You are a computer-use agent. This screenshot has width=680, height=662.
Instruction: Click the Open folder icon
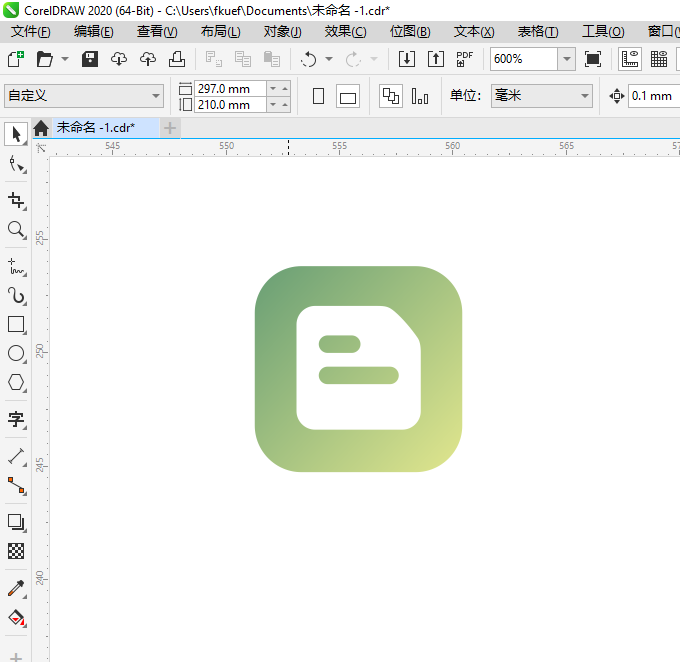pos(45,59)
